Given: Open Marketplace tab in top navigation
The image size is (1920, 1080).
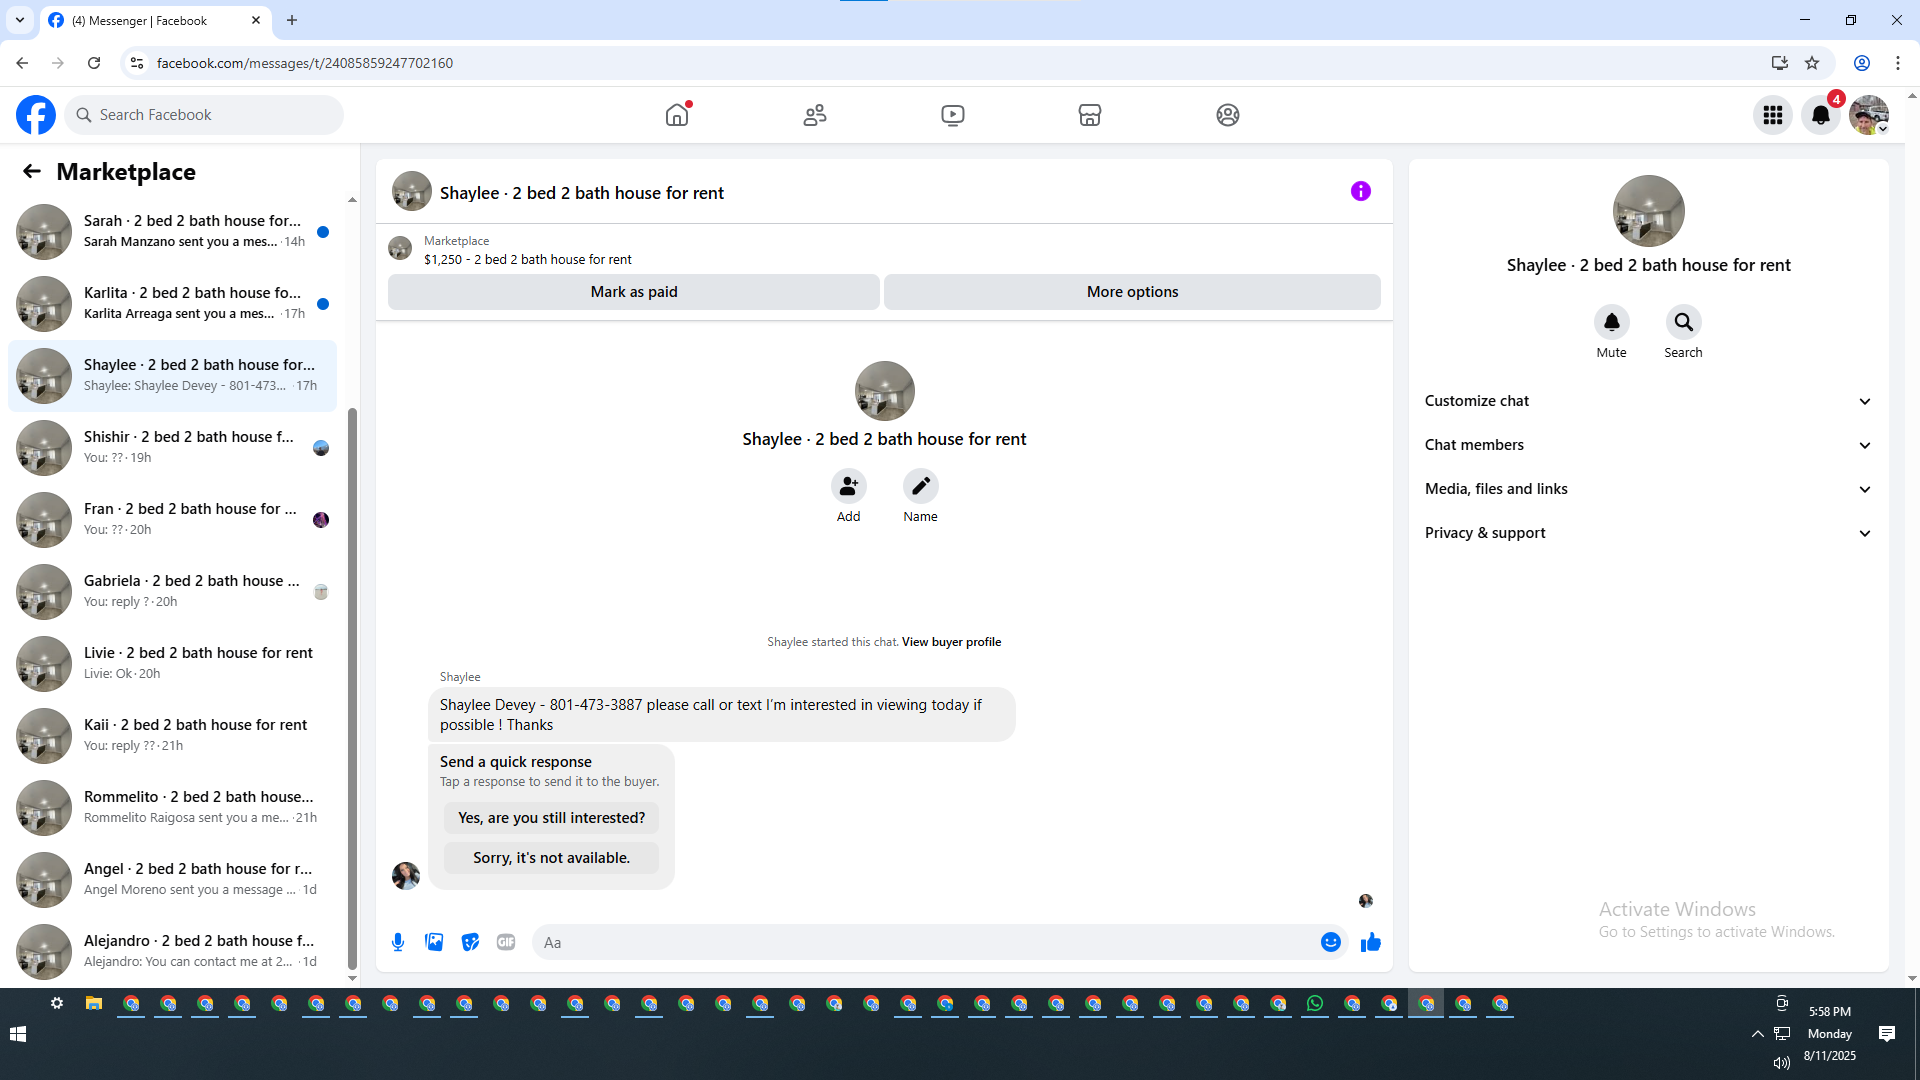Looking at the screenshot, I should click(x=1089, y=115).
